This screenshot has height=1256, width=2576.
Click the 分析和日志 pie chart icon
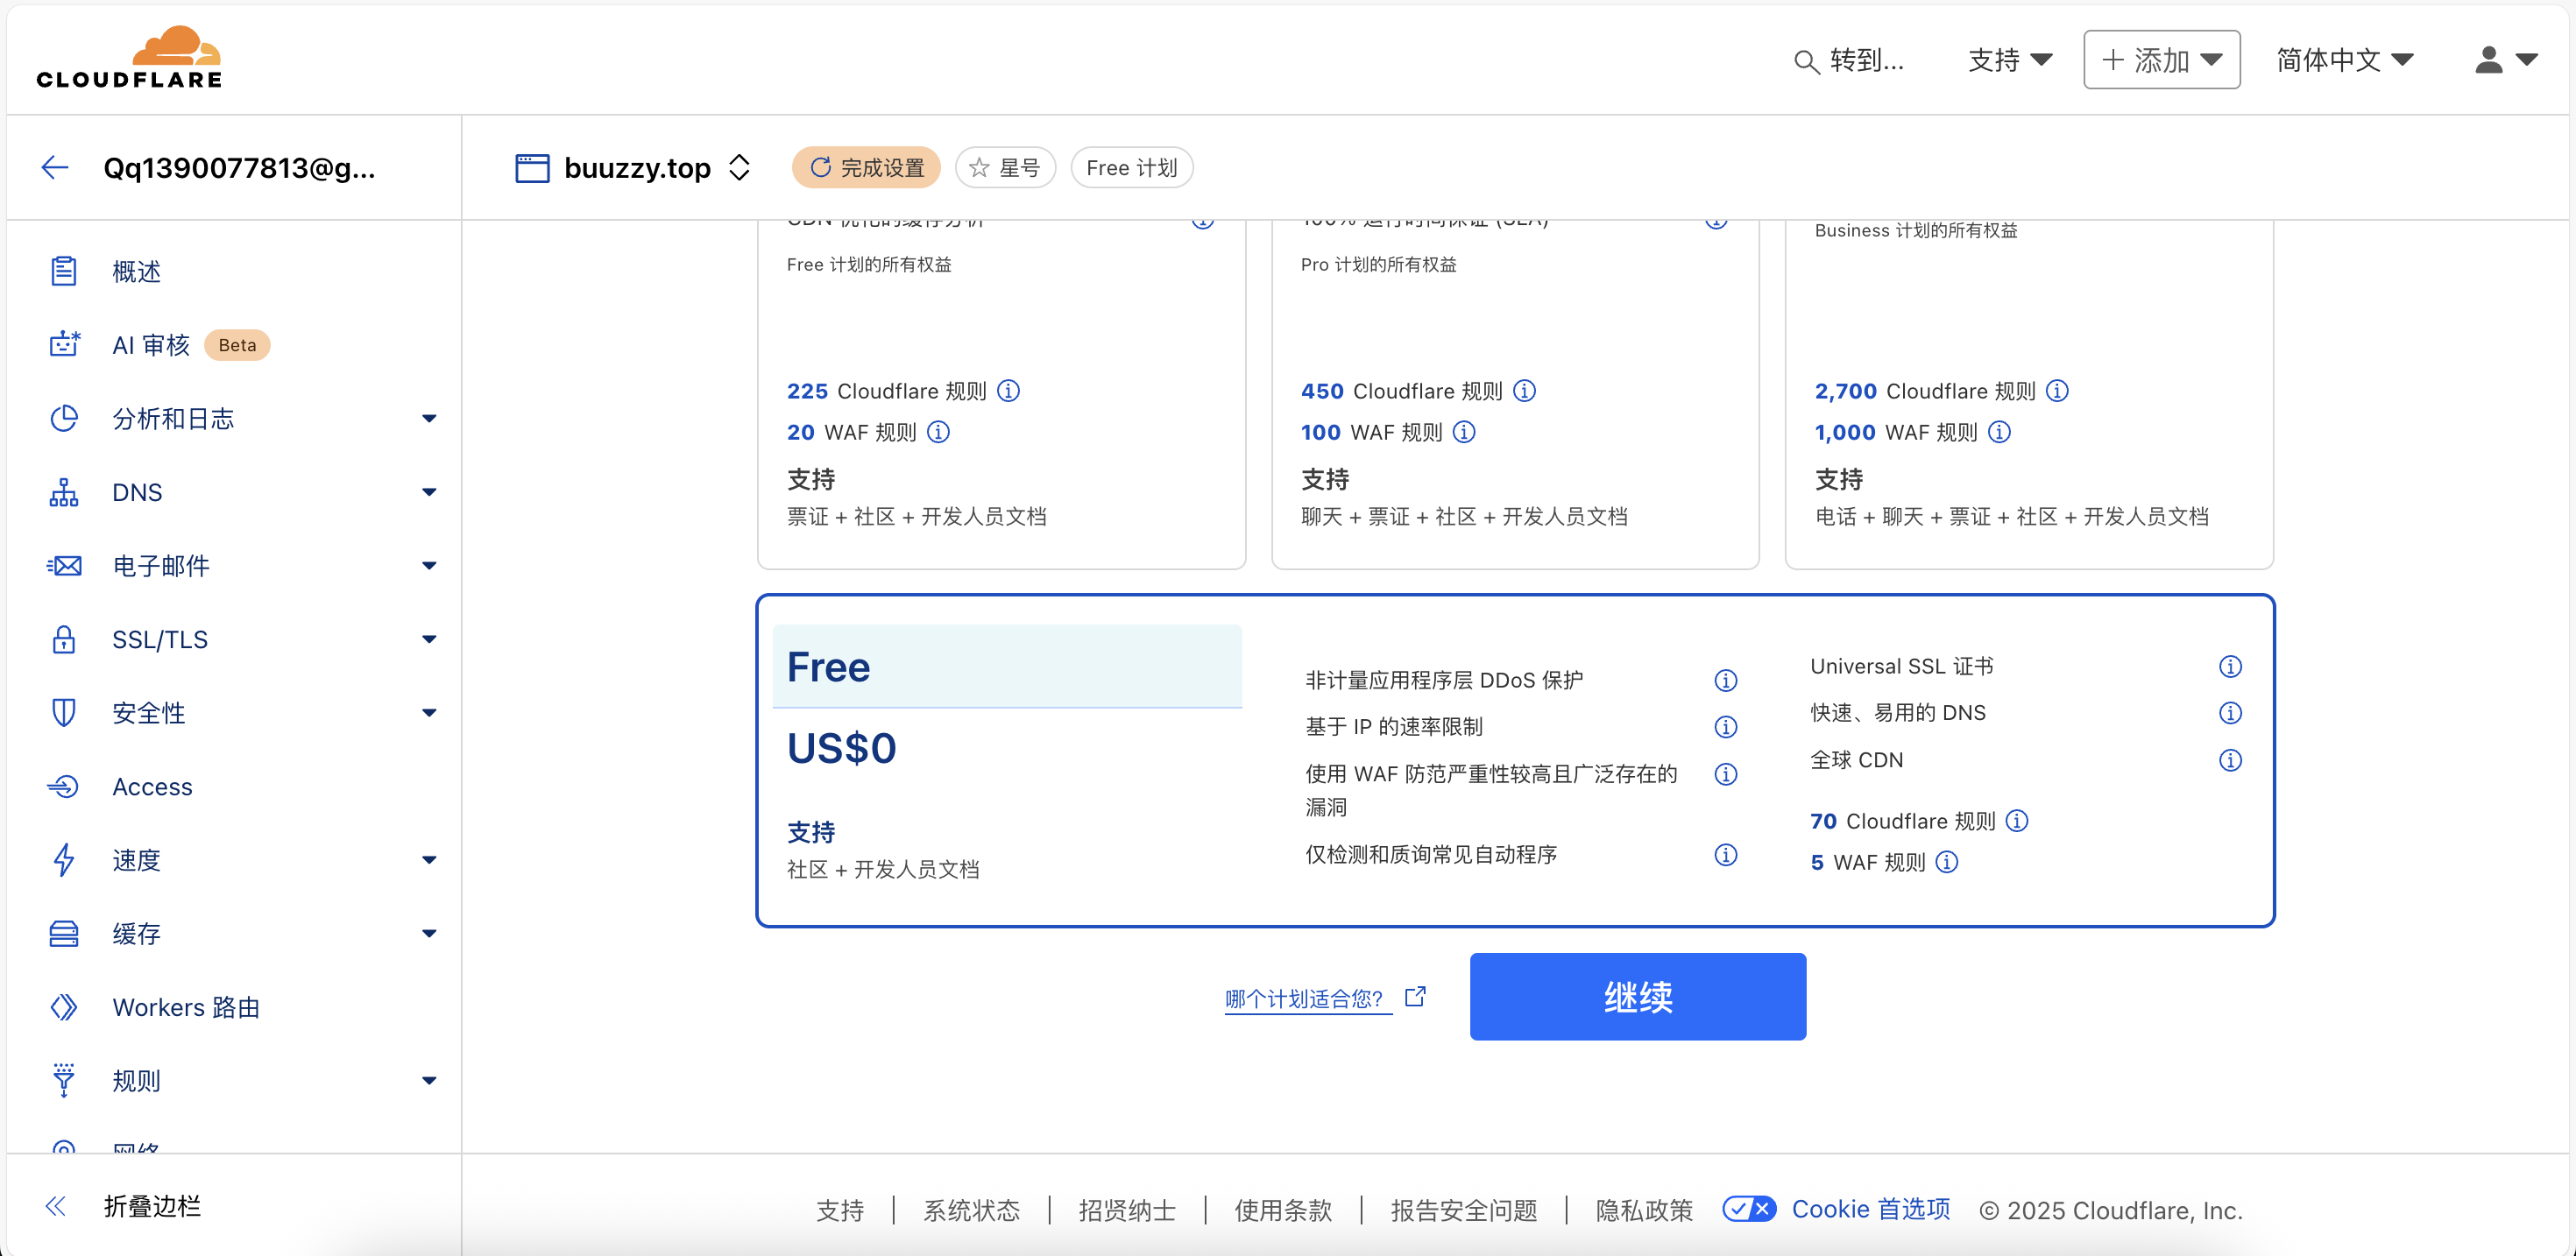click(x=64, y=418)
